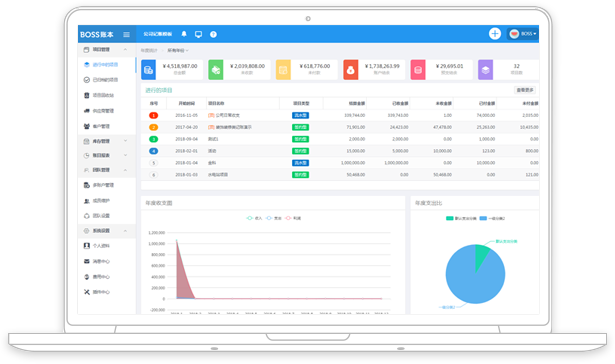
Task: Click the green icon on the ¥2,039,808.00 card
Action: click(216, 70)
